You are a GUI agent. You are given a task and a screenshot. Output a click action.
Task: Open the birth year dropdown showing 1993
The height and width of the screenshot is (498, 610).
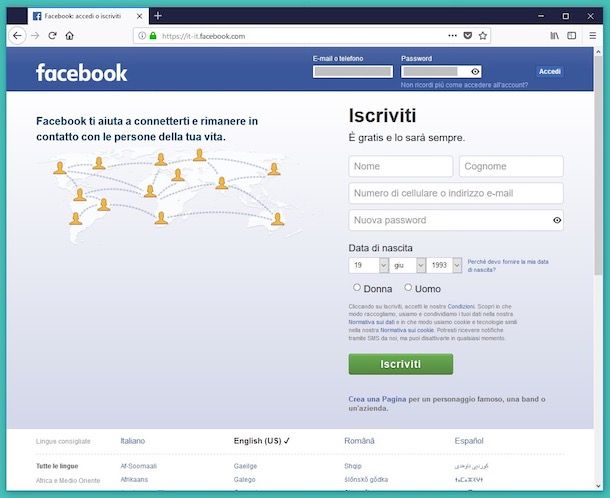point(444,265)
